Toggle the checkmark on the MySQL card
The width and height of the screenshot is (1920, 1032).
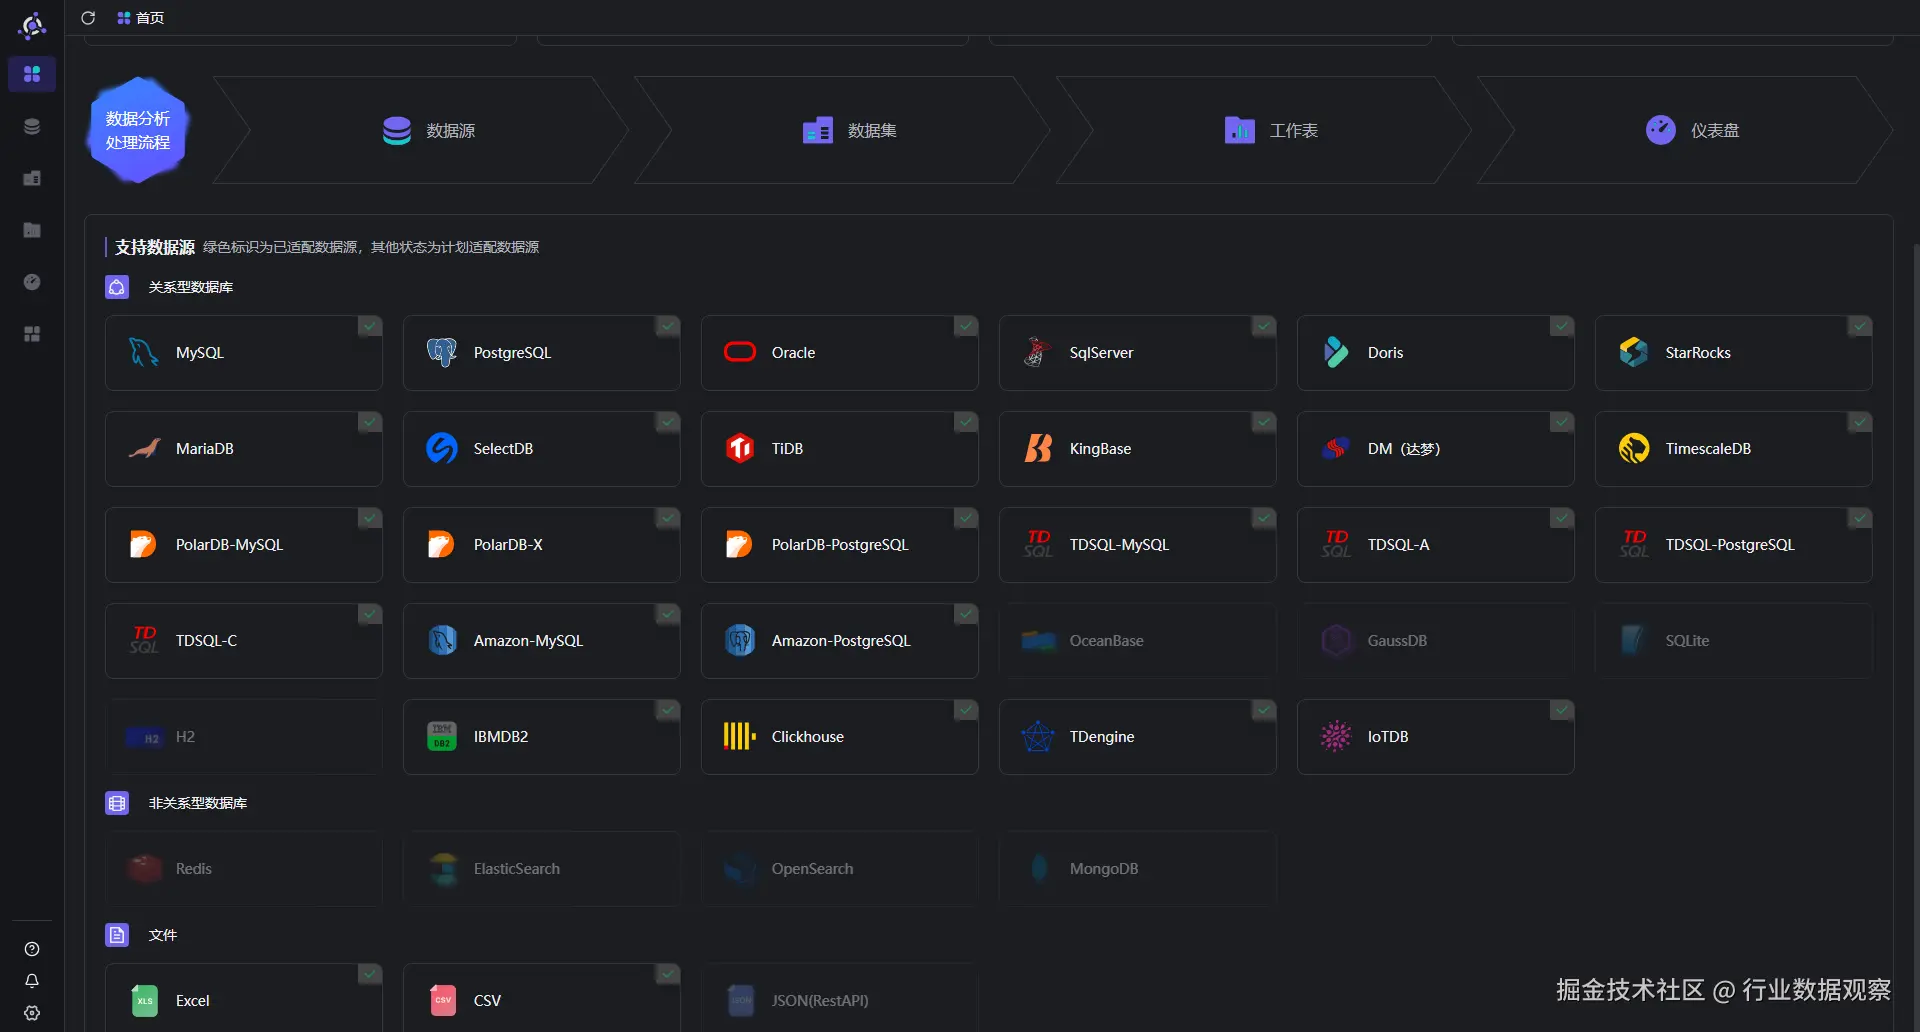[370, 327]
